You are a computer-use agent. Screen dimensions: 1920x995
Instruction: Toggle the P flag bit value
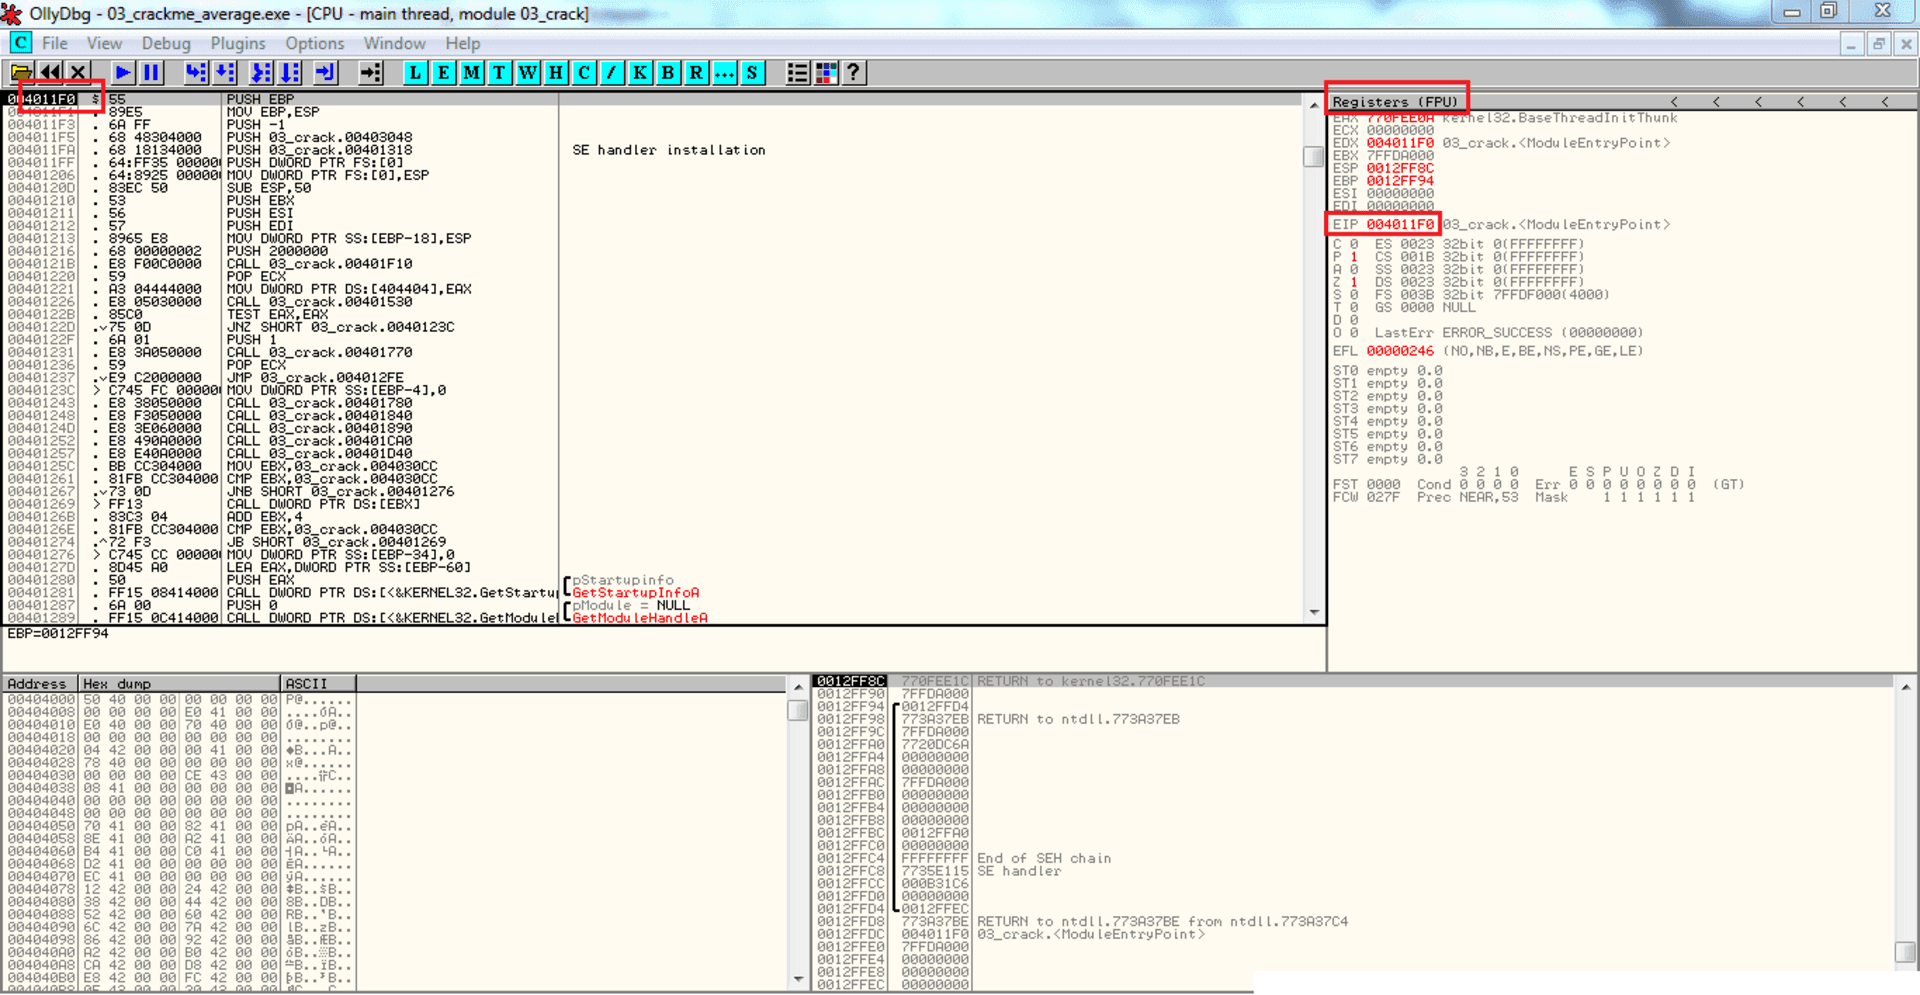(x=1354, y=258)
